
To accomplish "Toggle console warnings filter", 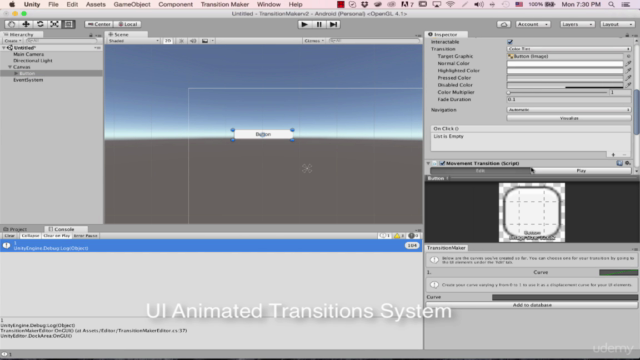I will [x=399, y=236].
